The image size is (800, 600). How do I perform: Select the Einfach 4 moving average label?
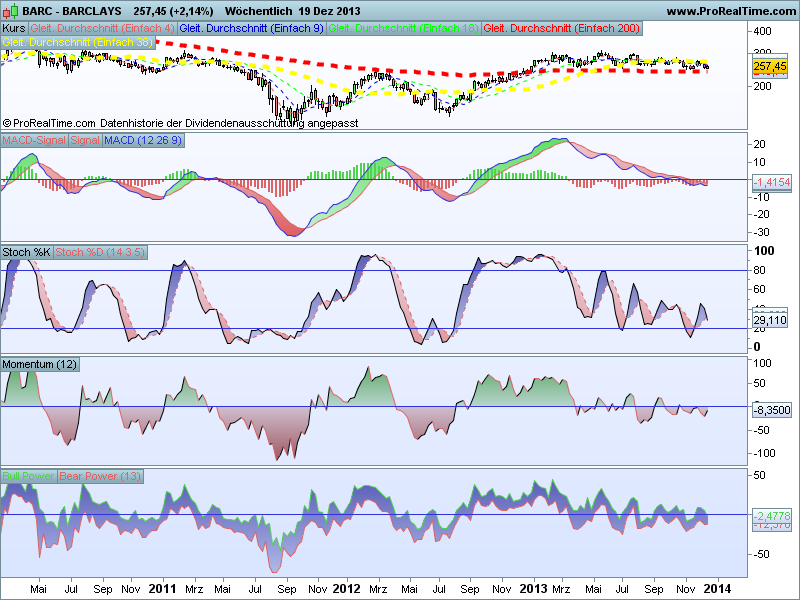[103, 29]
